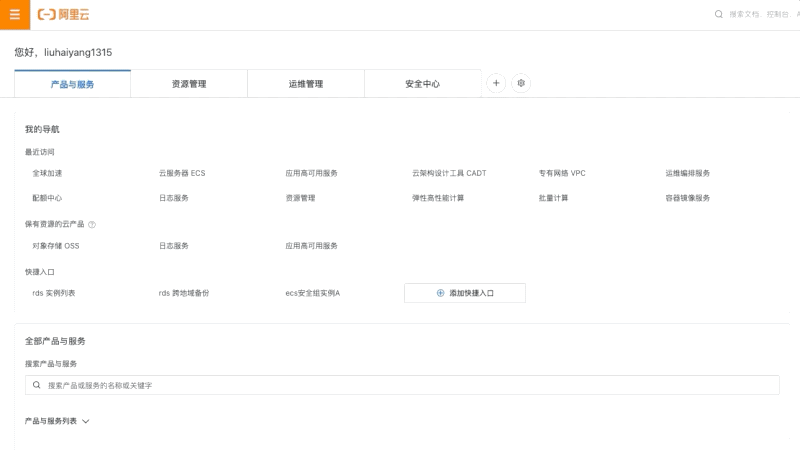
Task: Click the 添加快捷入口 button
Action: pyautogui.click(x=465, y=293)
